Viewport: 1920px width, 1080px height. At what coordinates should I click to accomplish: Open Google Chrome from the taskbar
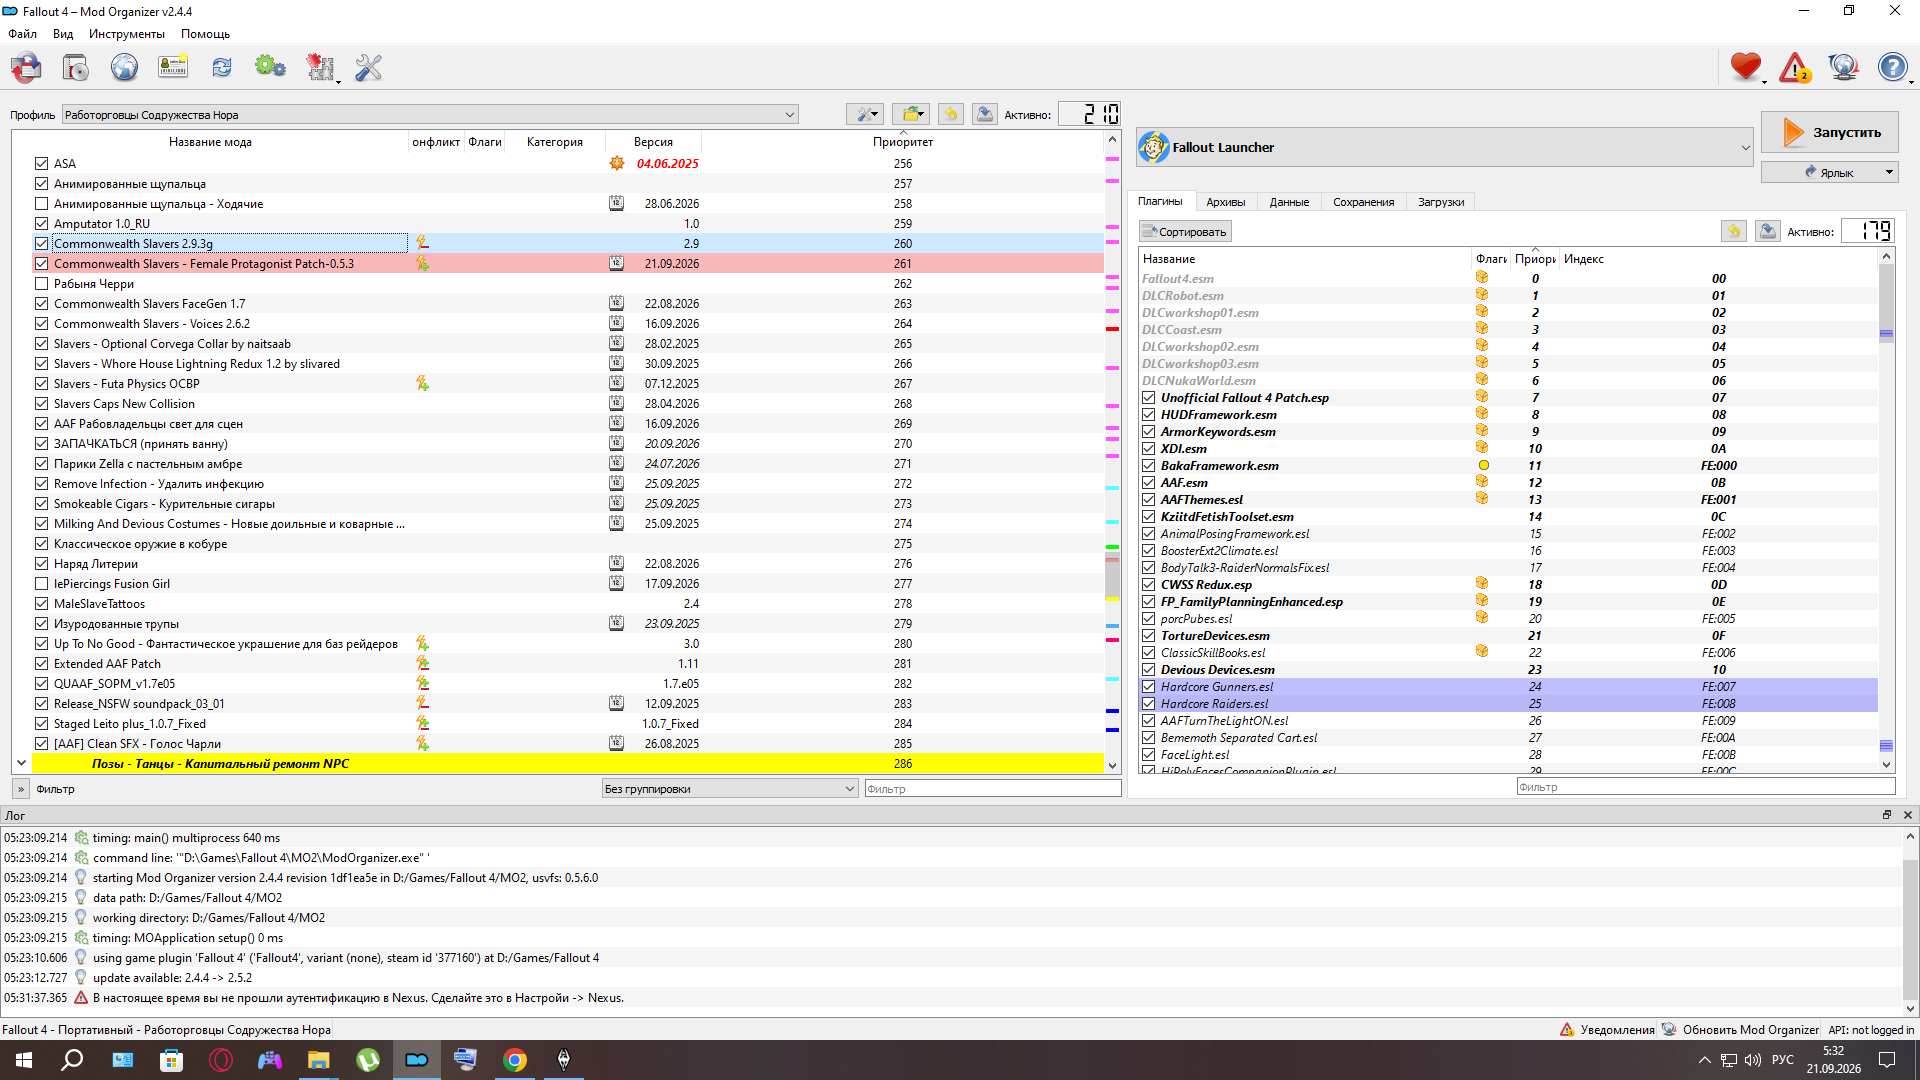(x=515, y=1060)
